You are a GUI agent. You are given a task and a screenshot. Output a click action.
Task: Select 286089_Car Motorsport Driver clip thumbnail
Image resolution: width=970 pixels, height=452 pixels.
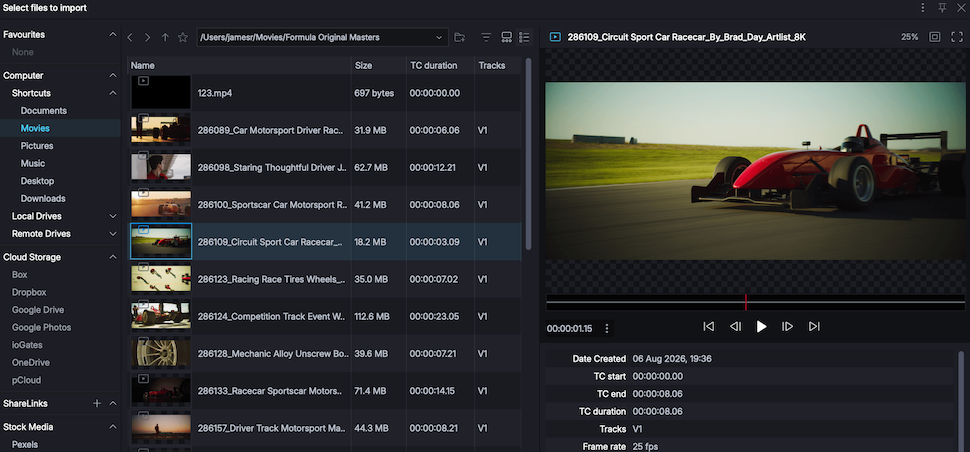[x=161, y=130]
